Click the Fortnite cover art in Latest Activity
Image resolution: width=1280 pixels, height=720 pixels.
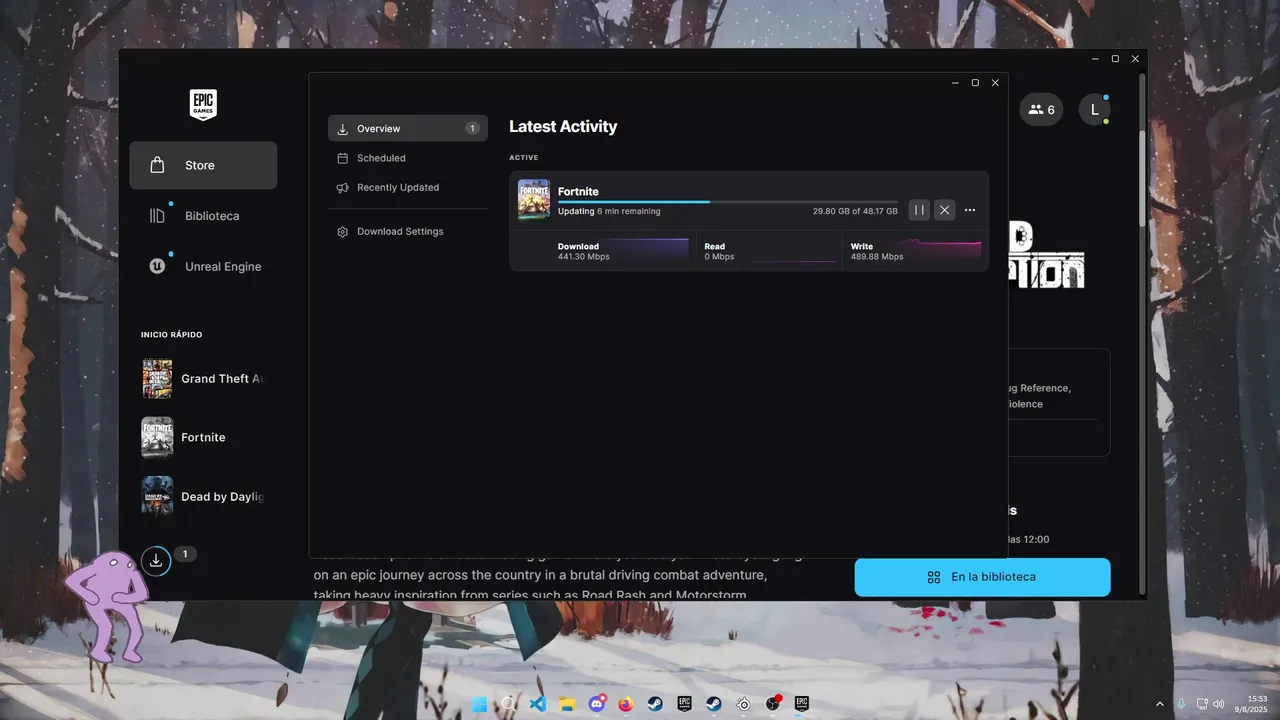click(534, 200)
